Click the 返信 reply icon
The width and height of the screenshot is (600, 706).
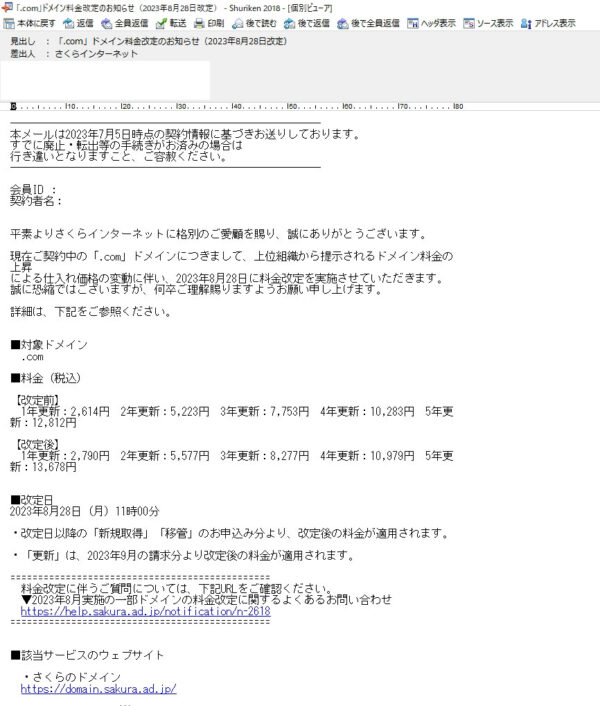[x=68, y=23]
